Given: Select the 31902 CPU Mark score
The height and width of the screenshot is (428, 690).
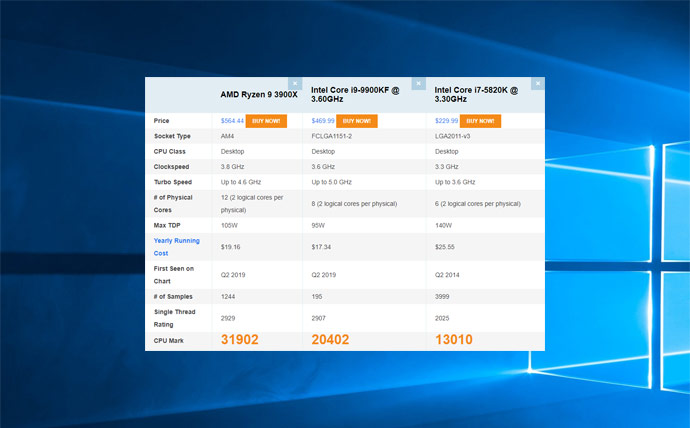Looking at the screenshot, I should coord(246,340).
